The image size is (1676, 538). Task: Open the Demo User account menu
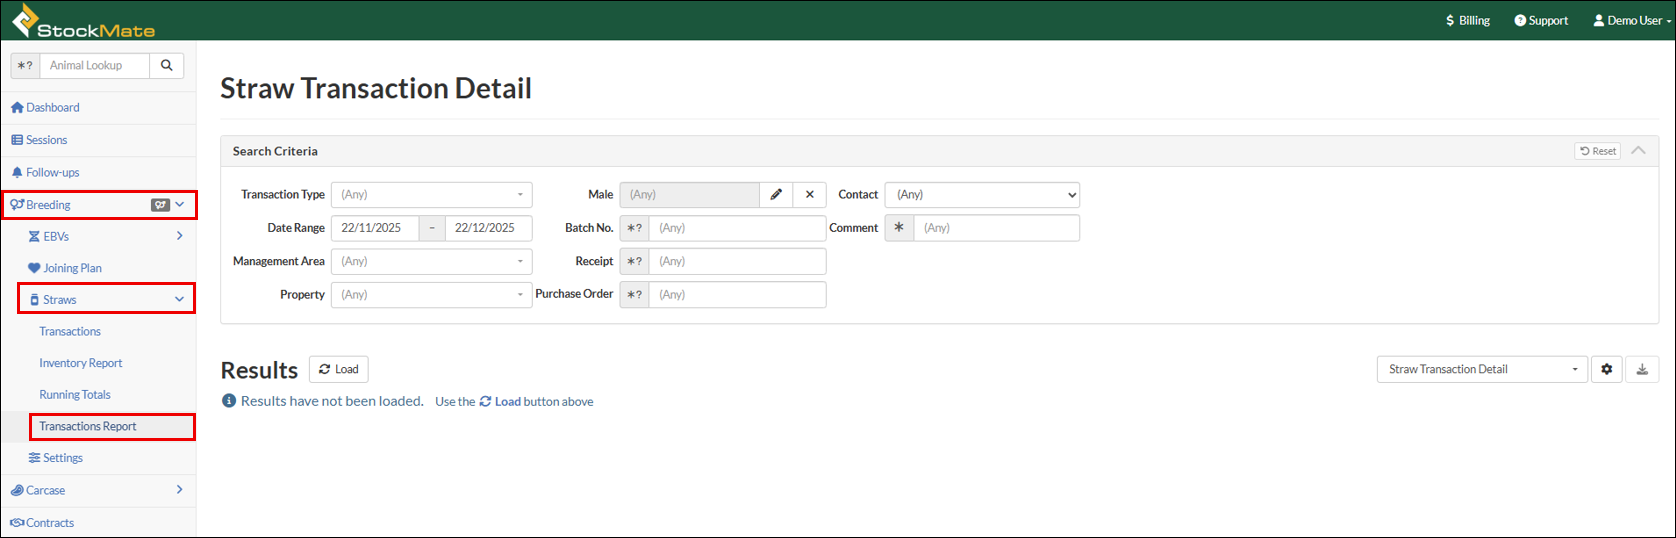pyautogui.click(x=1632, y=20)
